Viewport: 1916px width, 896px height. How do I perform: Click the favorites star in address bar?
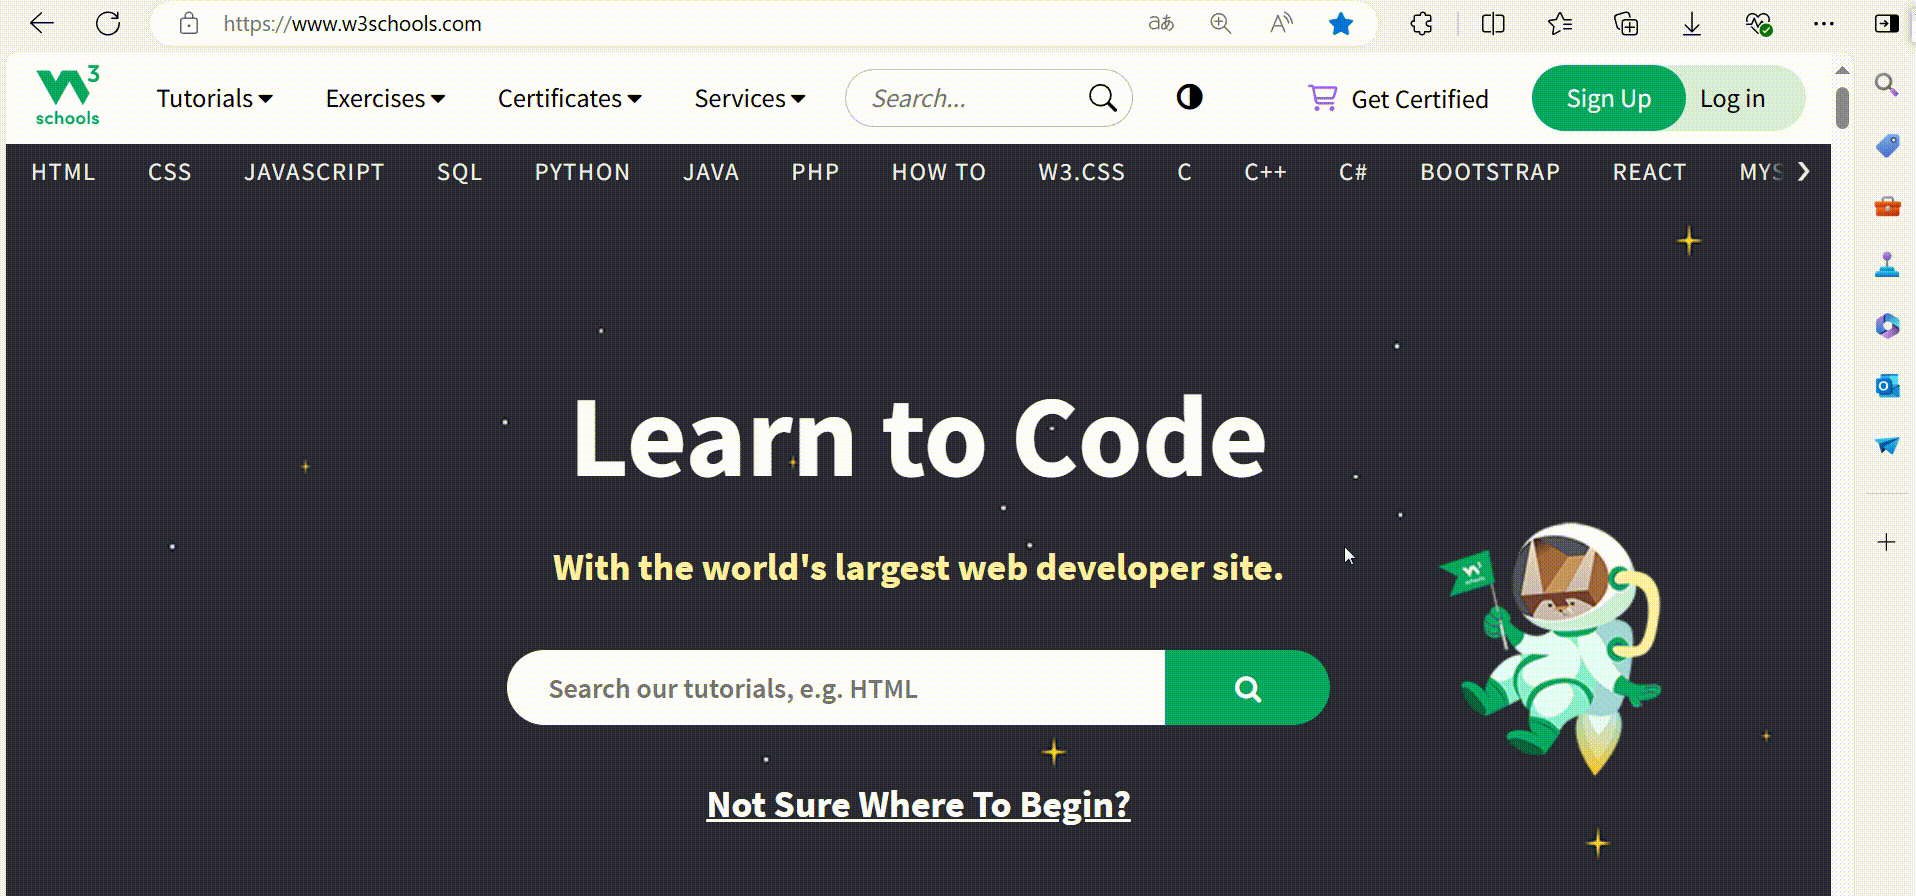pos(1341,24)
